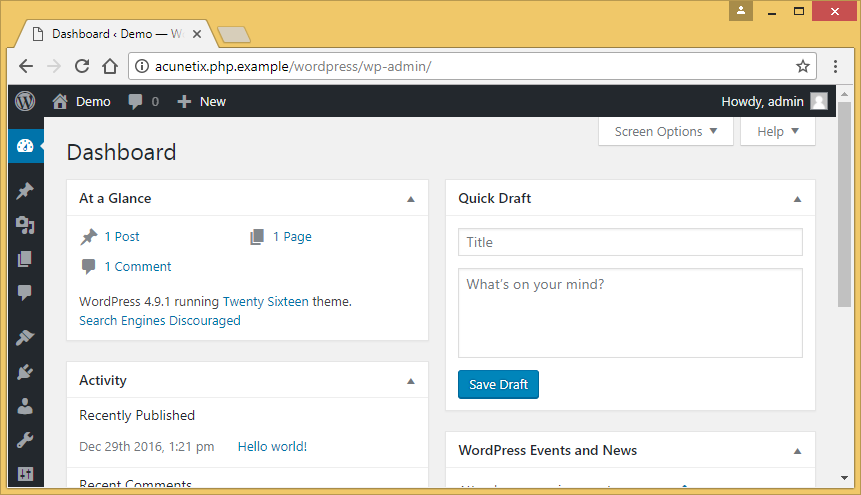
Task: Click the Dec 29th 2016, 1:21 pm date
Action: pyautogui.click(x=147, y=447)
